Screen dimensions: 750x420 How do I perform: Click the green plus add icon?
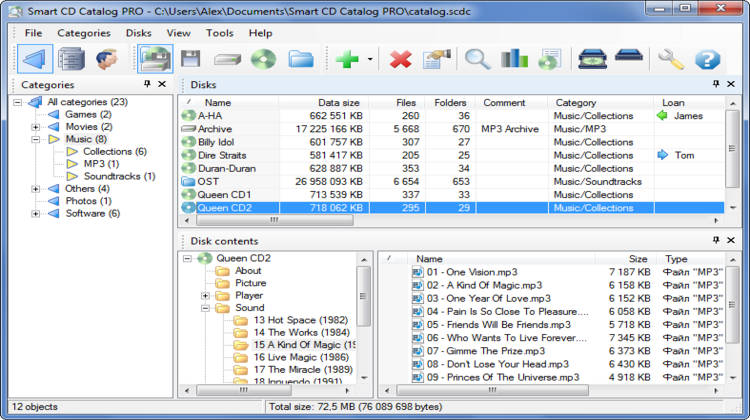[347, 59]
